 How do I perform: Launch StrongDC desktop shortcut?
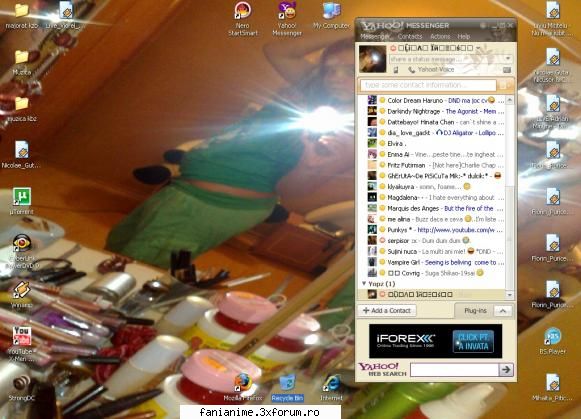tap(22, 388)
